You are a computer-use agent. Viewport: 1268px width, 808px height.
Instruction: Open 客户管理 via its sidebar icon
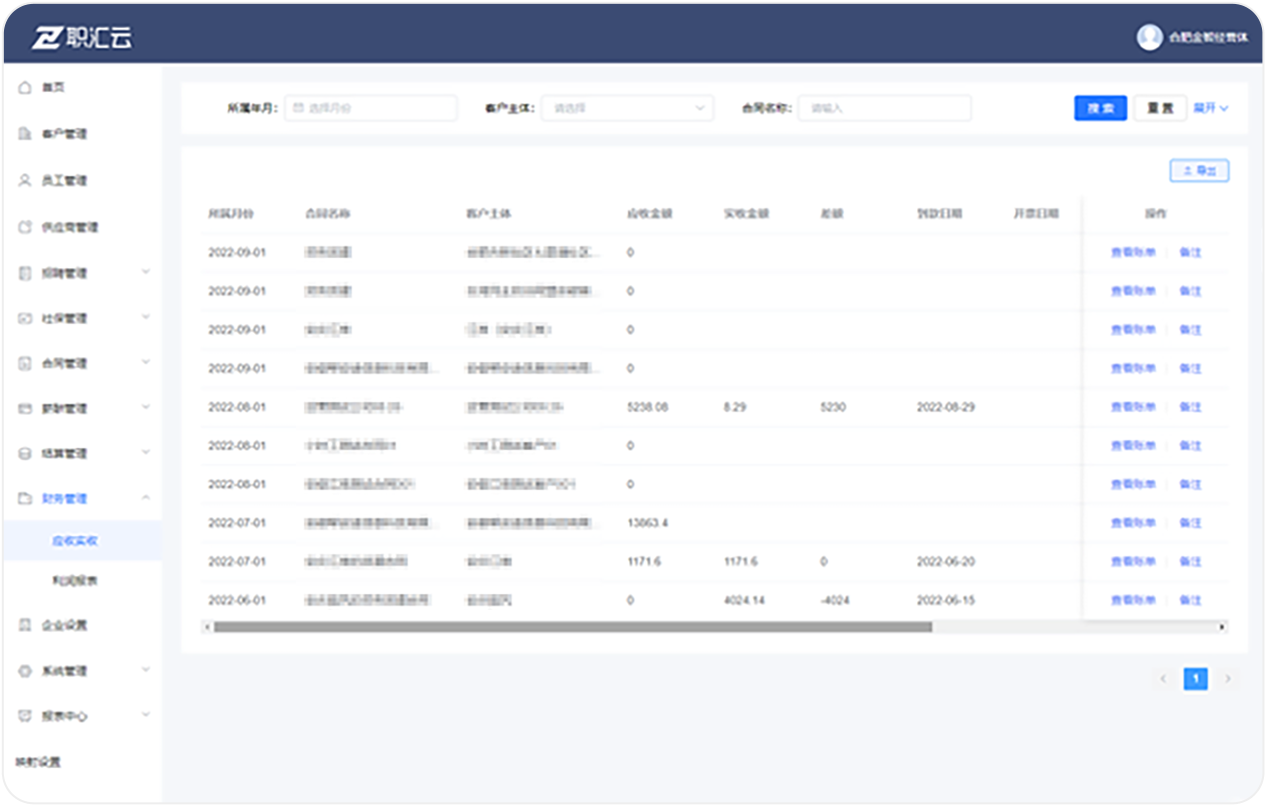point(26,134)
